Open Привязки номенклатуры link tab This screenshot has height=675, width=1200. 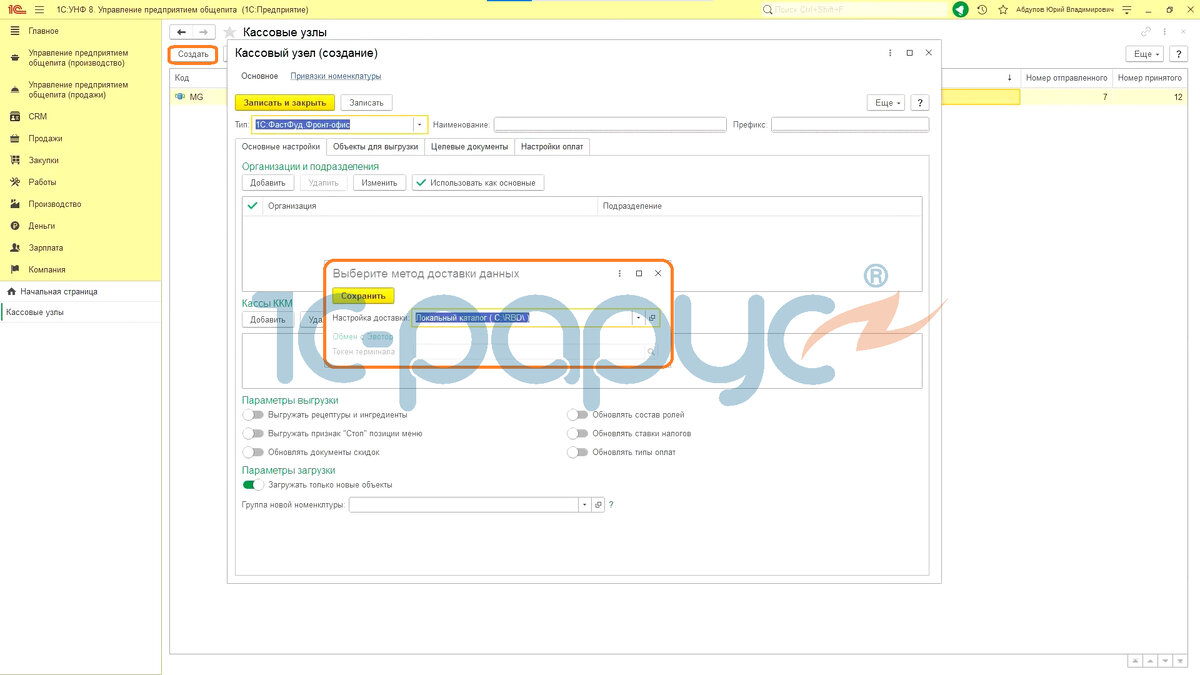pos(336,76)
